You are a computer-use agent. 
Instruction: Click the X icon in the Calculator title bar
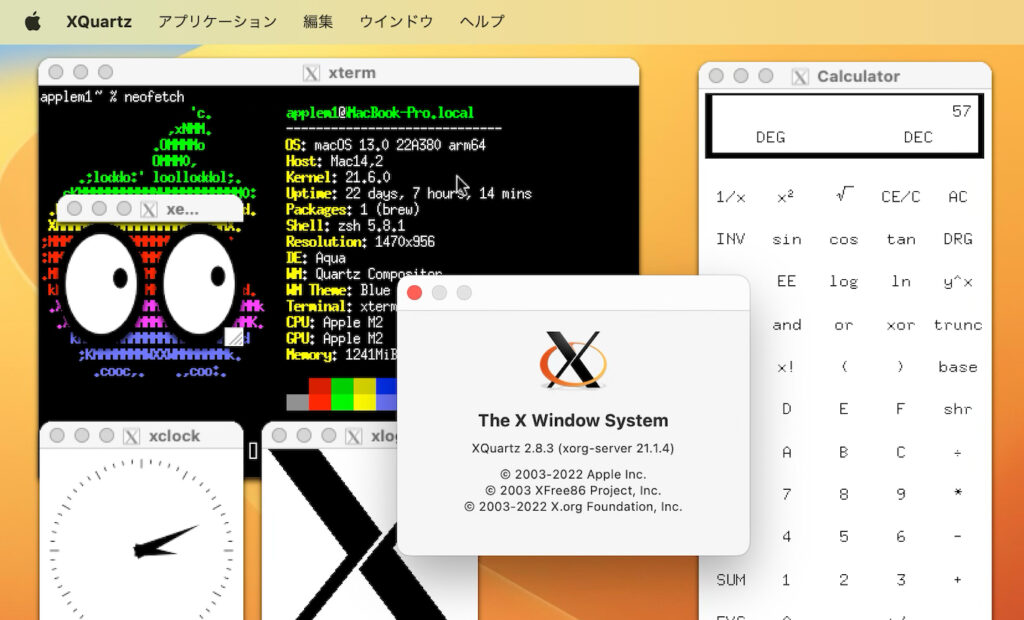tap(800, 76)
